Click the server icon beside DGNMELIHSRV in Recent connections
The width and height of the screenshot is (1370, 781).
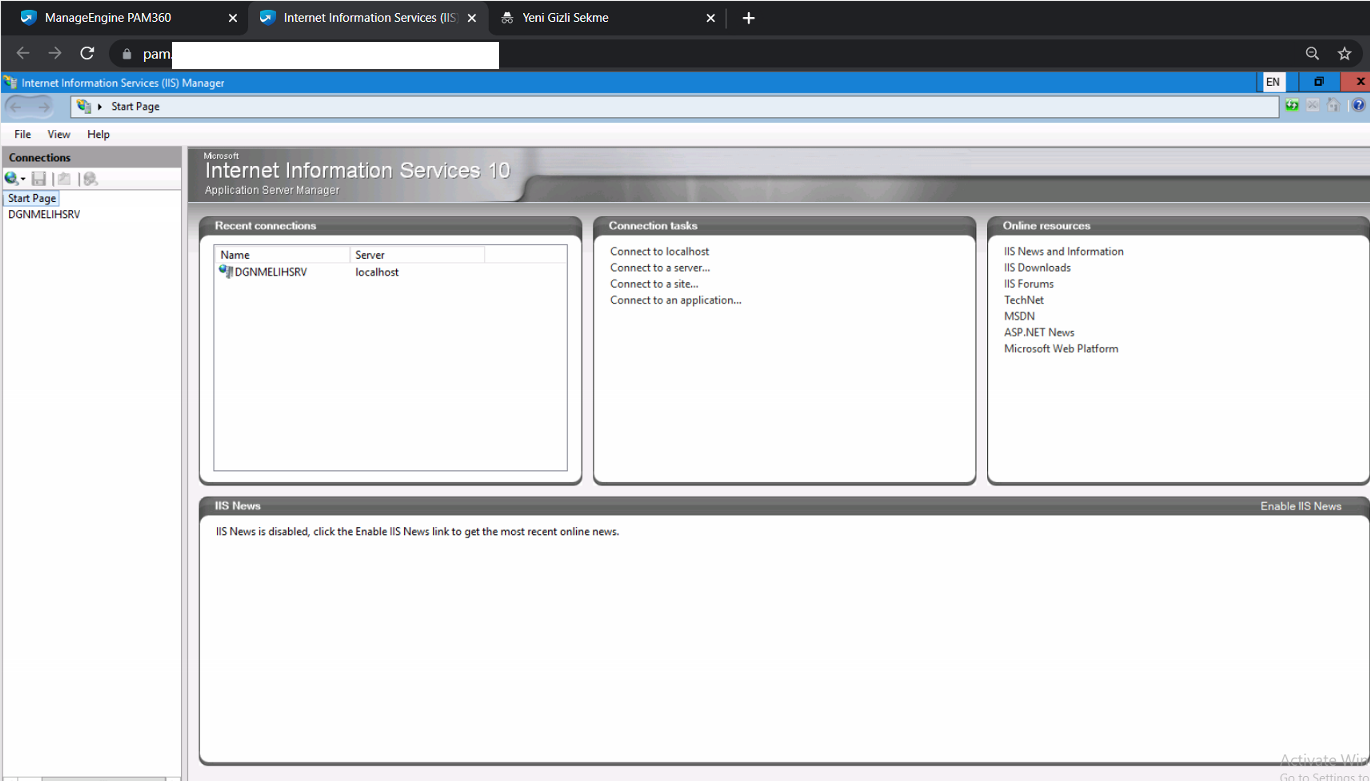click(226, 271)
